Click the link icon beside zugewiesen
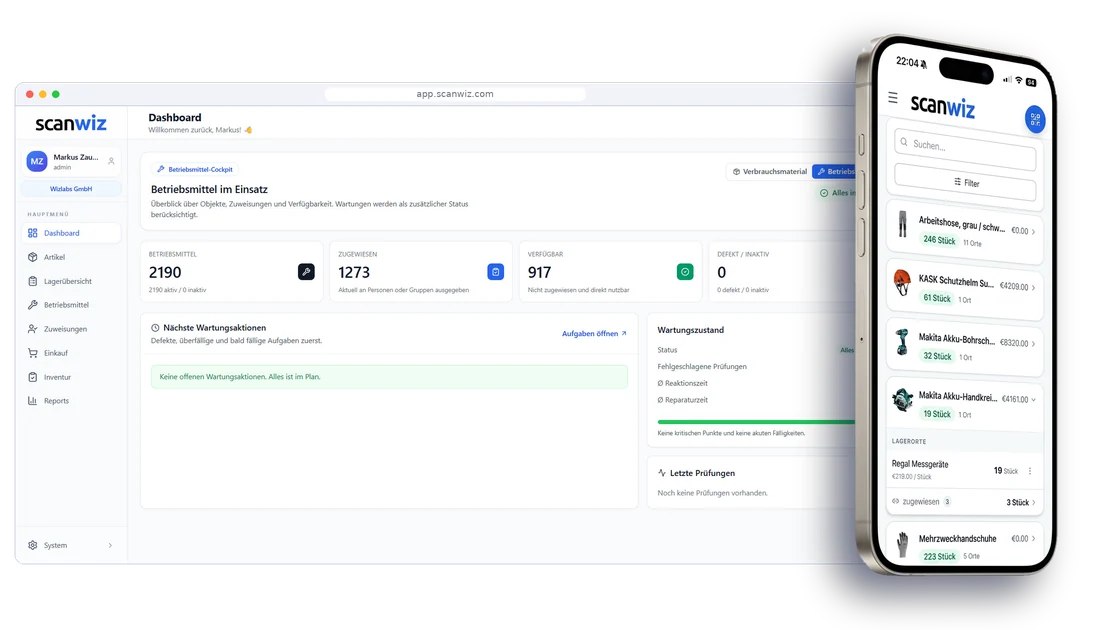 (896, 501)
